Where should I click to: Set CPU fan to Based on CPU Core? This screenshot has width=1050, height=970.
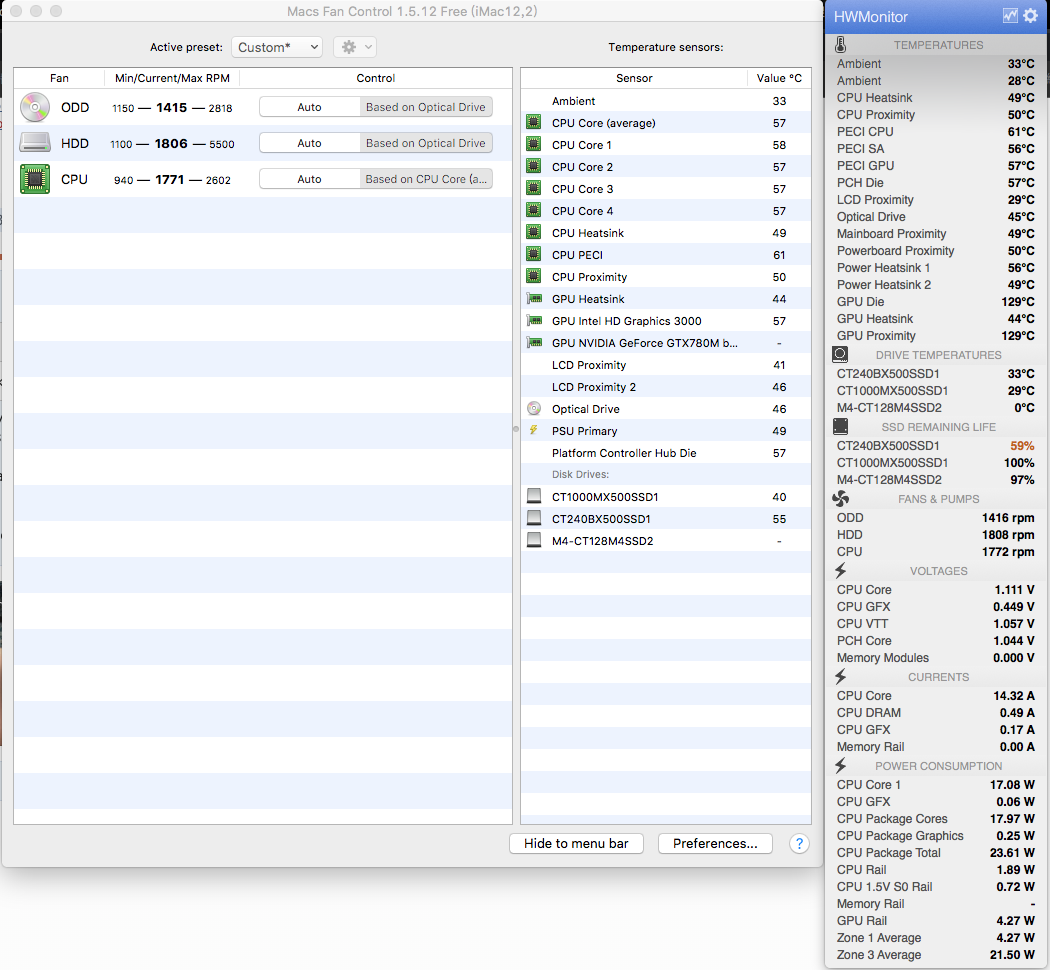426,179
